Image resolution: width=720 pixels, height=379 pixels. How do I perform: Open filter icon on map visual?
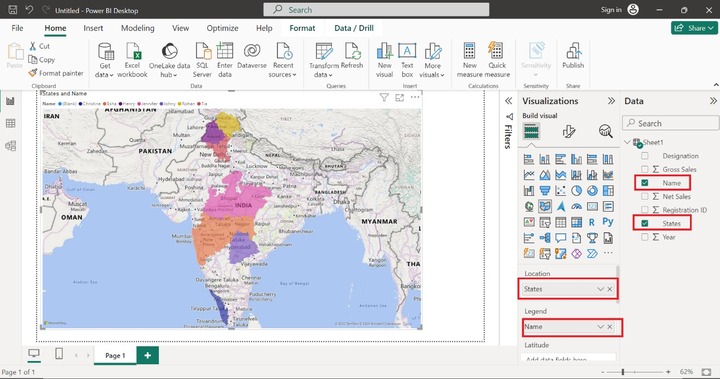click(384, 97)
